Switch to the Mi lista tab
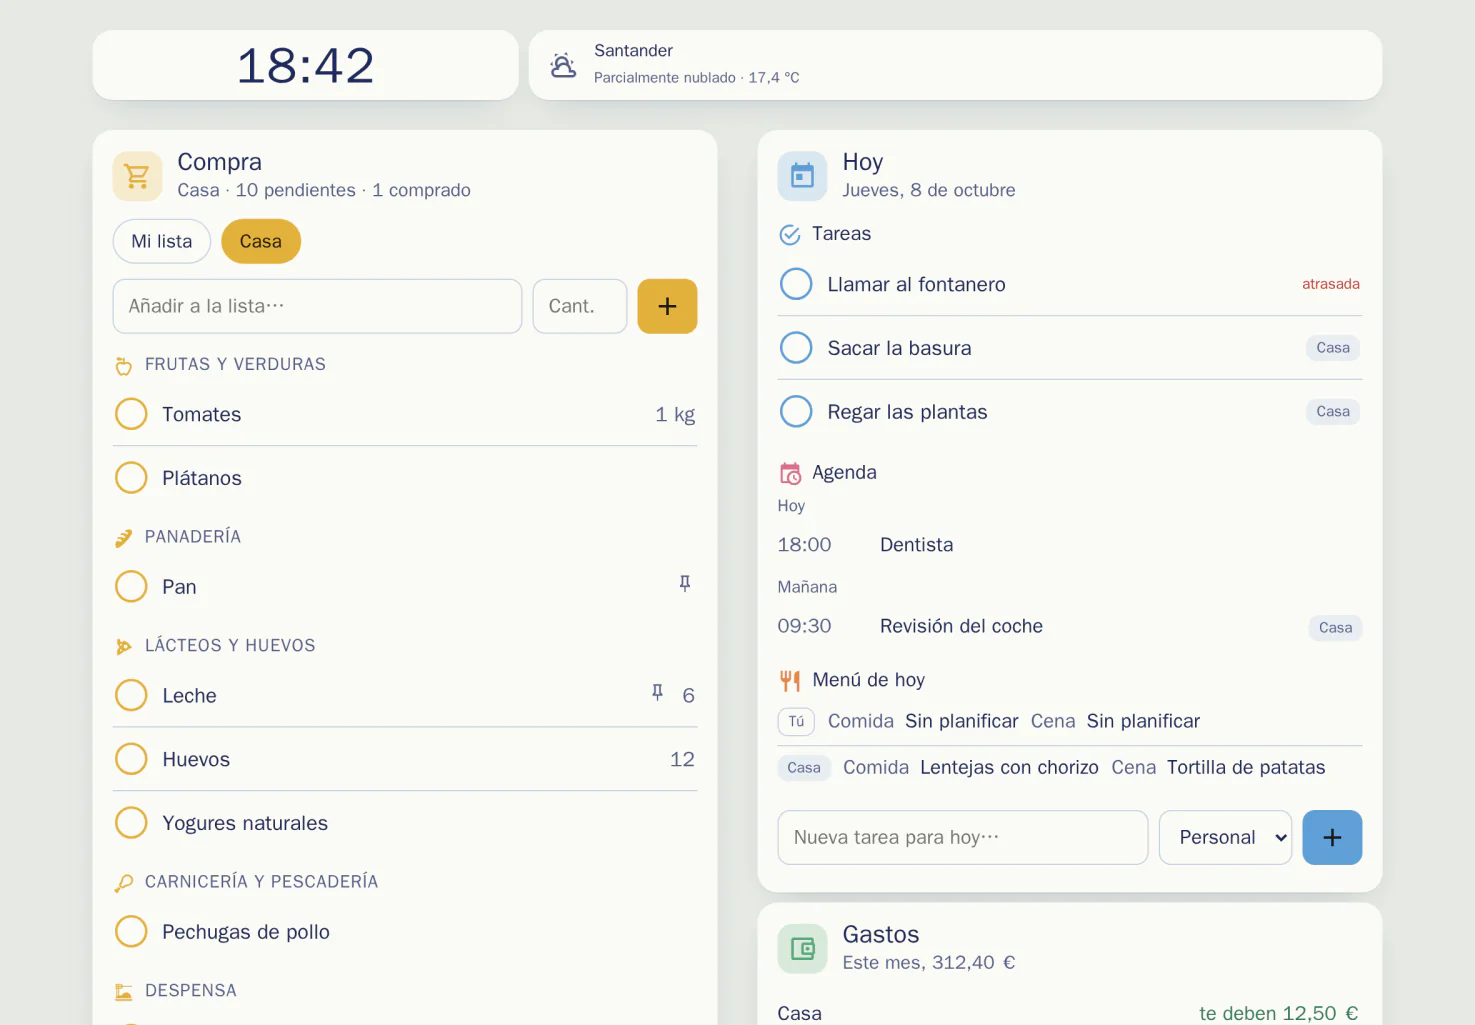 [162, 241]
